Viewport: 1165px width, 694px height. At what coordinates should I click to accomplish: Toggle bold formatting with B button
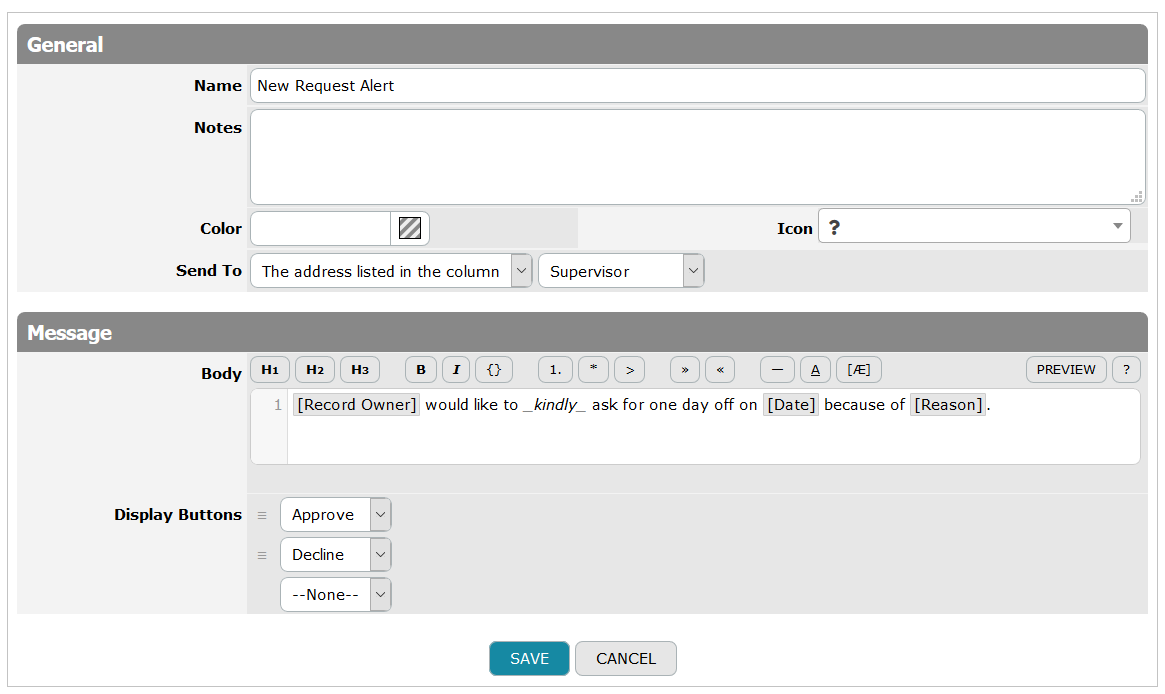(421, 370)
